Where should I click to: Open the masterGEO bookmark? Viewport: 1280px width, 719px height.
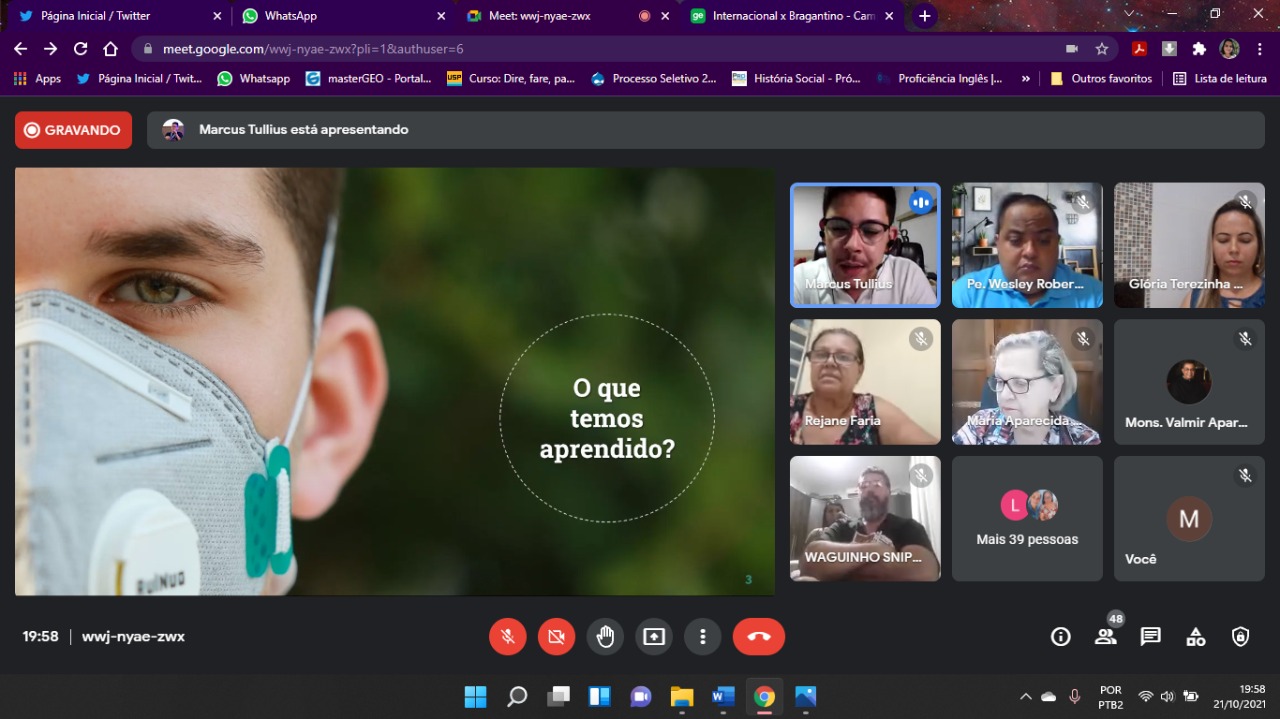368,78
